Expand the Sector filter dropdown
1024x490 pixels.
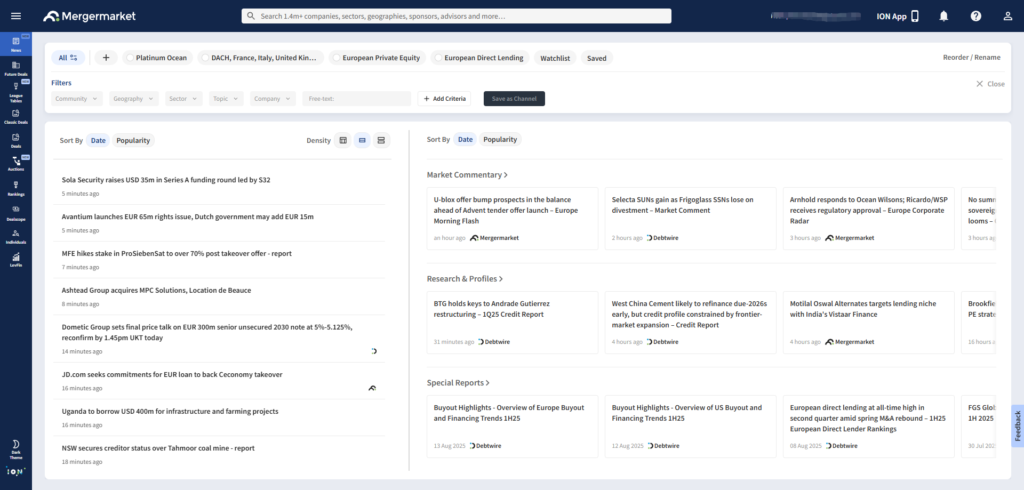[x=183, y=99]
